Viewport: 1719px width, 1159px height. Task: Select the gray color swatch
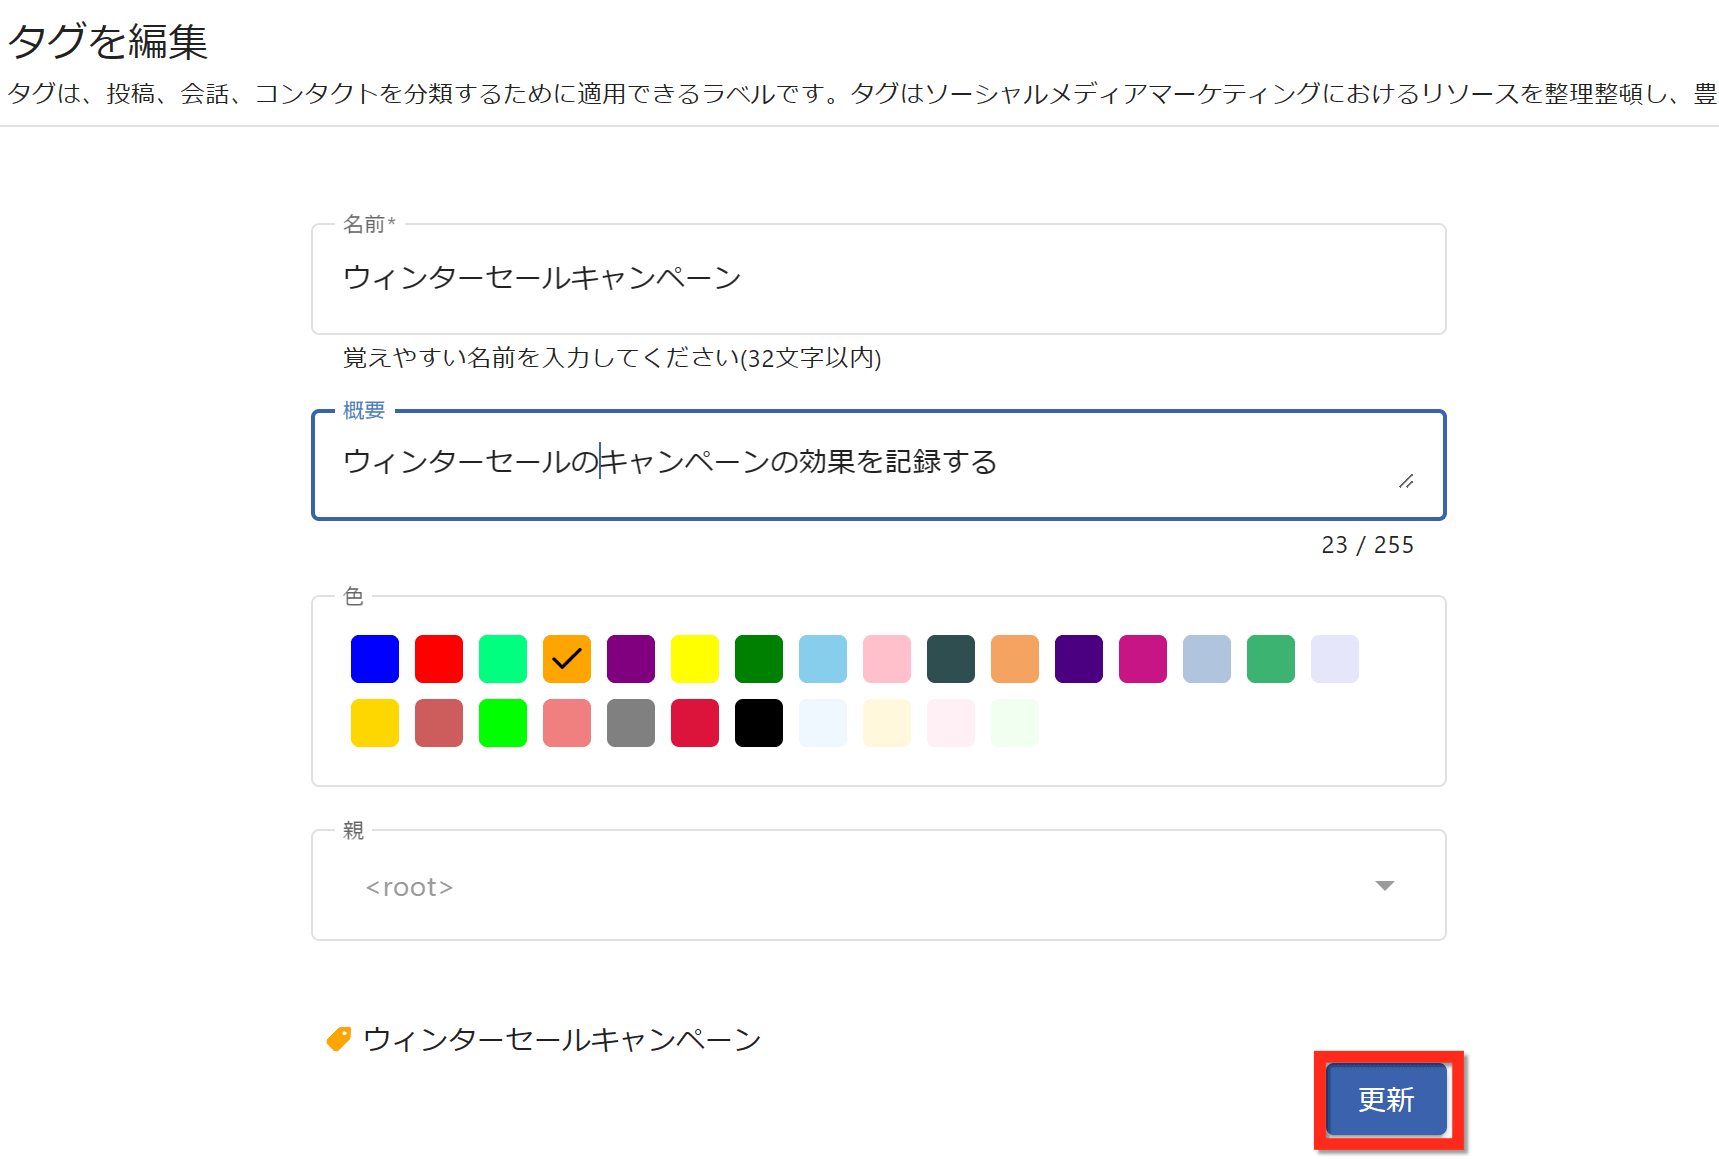pos(631,723)
